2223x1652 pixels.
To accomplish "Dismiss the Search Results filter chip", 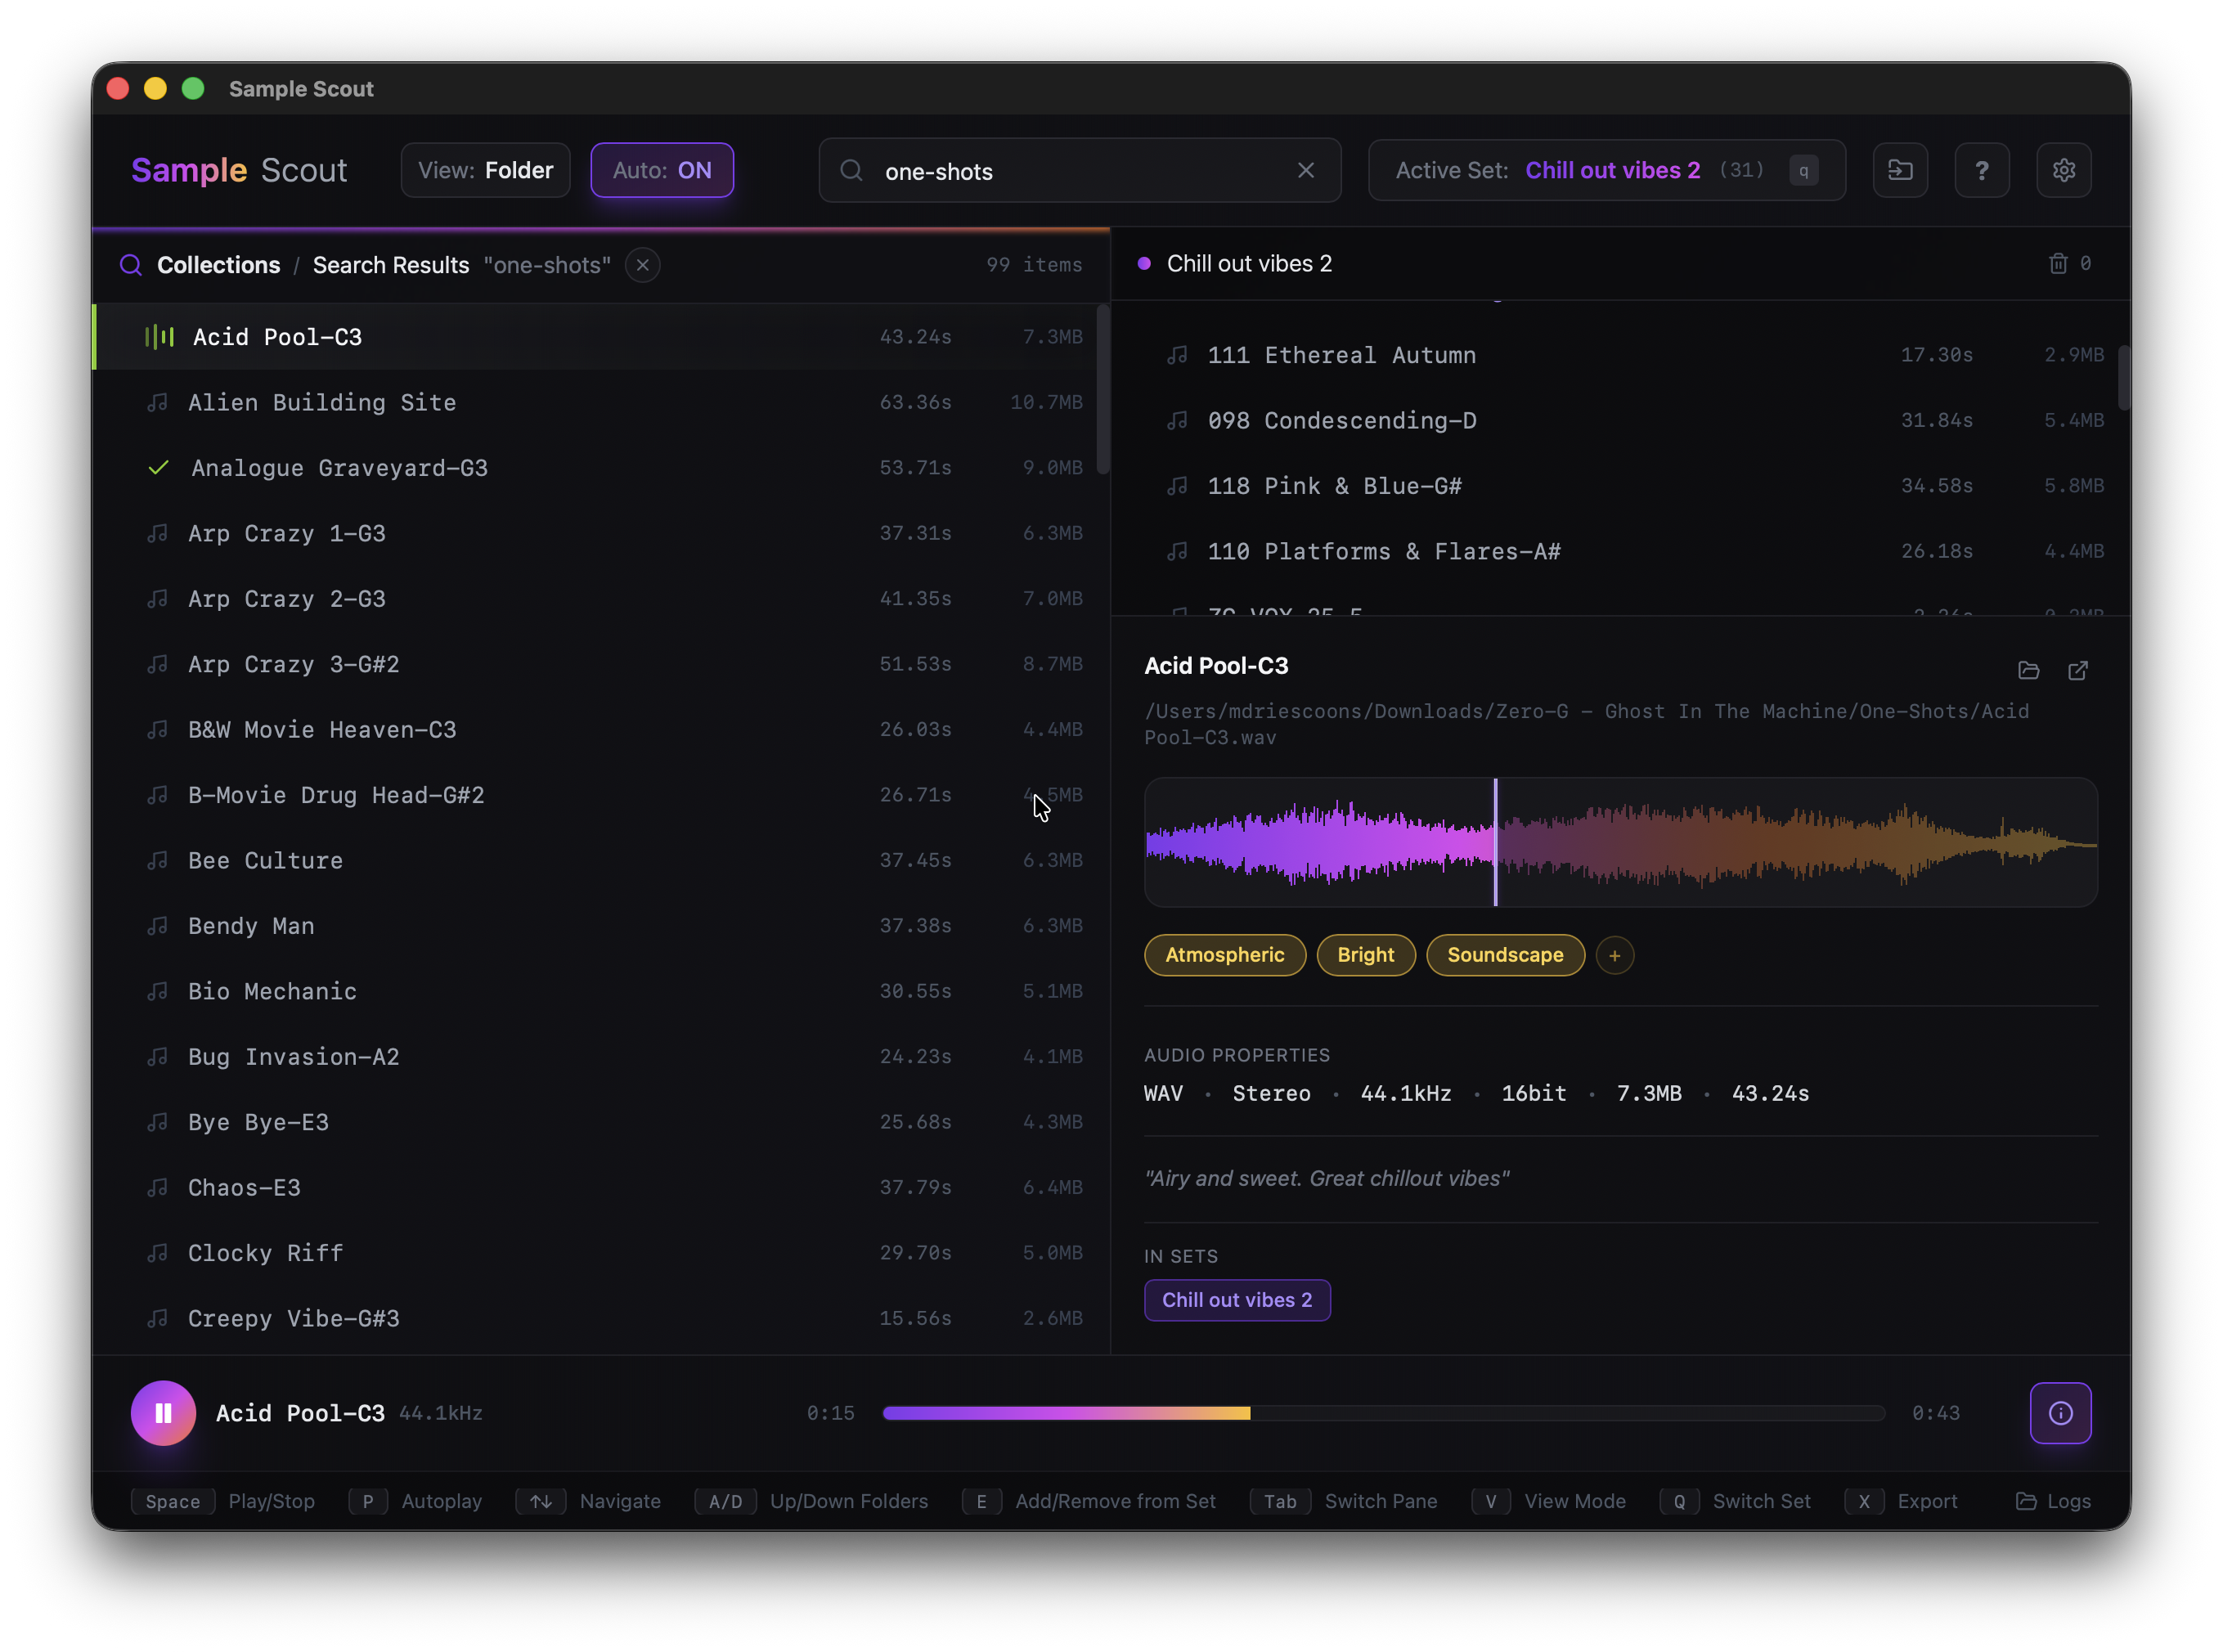I will click(642, 265).
